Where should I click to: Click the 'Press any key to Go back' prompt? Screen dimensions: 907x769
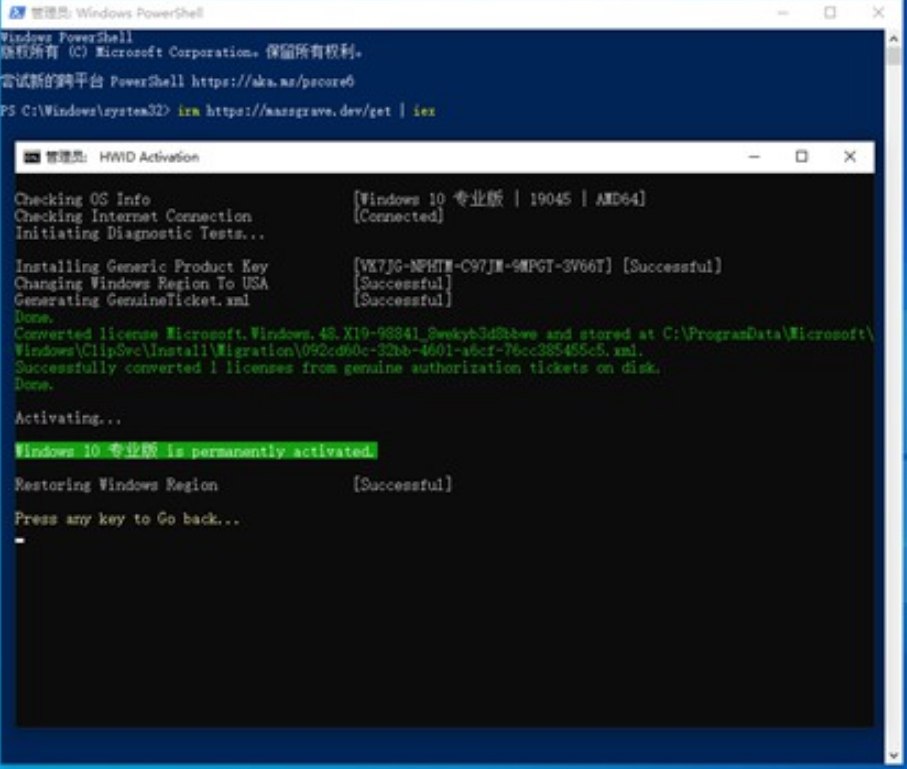tap(127, 519)
